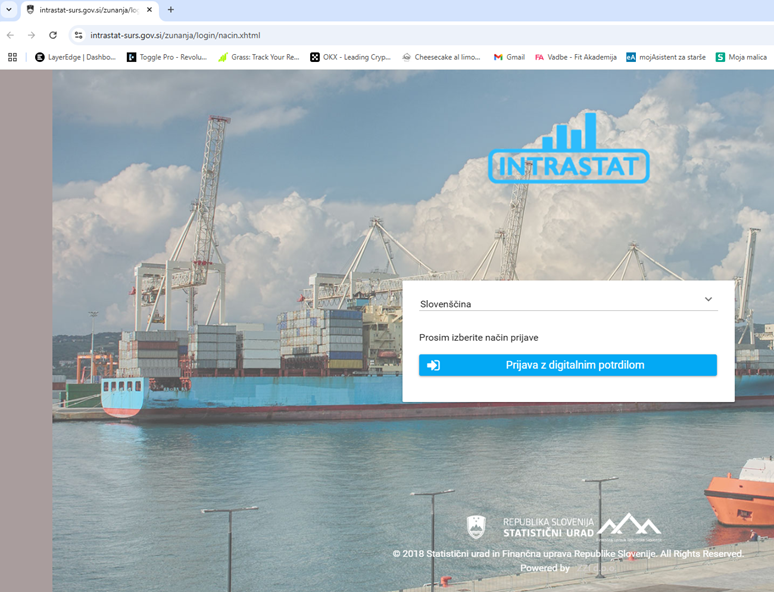This screenshot has height=592, width=774.
Task: Click the Statistični urad text logo
Action: click(x=548, y=528)
